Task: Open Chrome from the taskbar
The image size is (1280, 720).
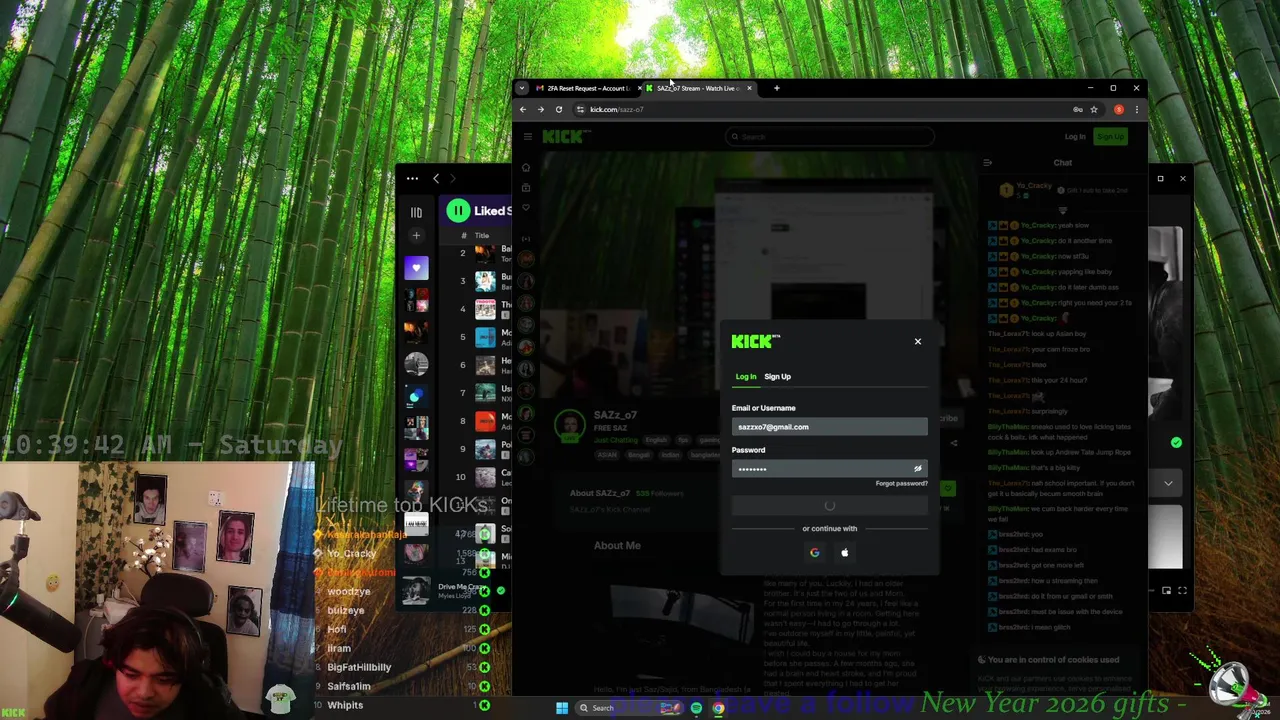Action: tap(718, 708)
